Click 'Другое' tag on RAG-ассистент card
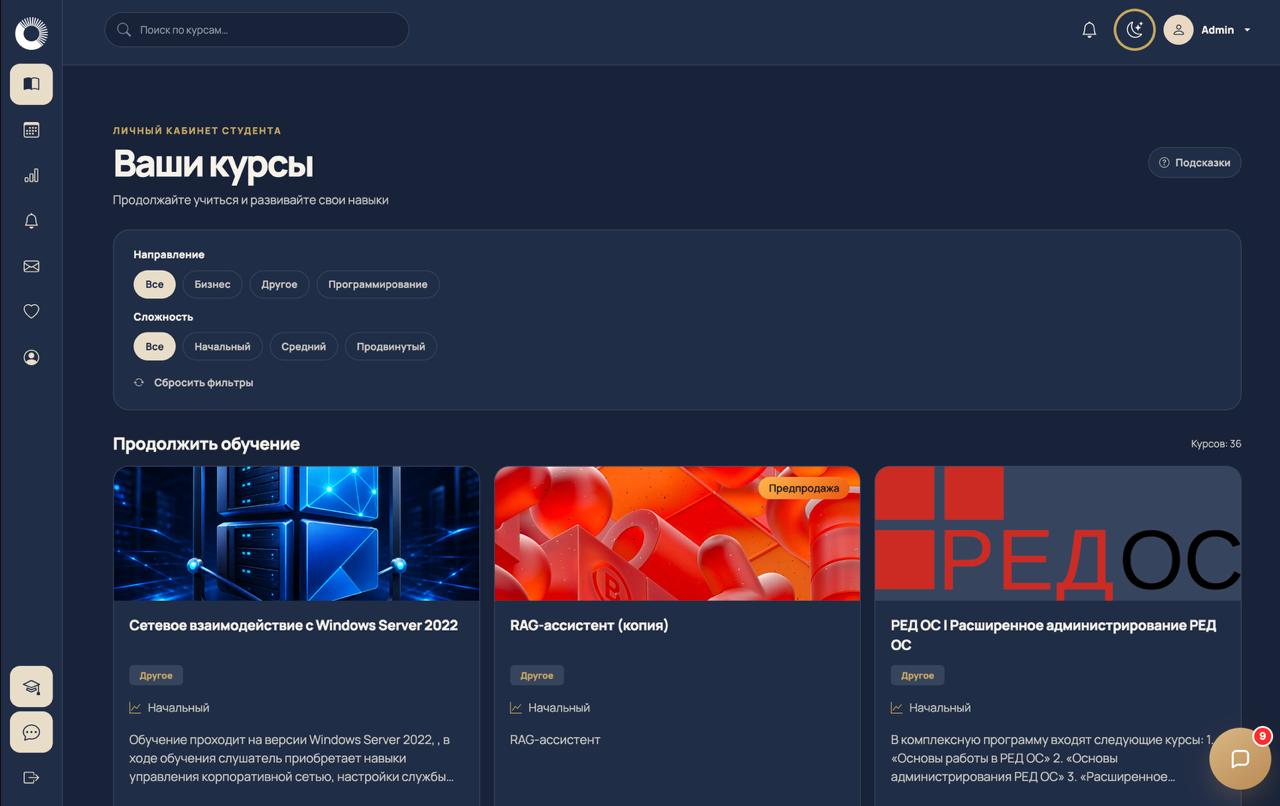Viewport: 1280px width, 806px height. [537, 675]
